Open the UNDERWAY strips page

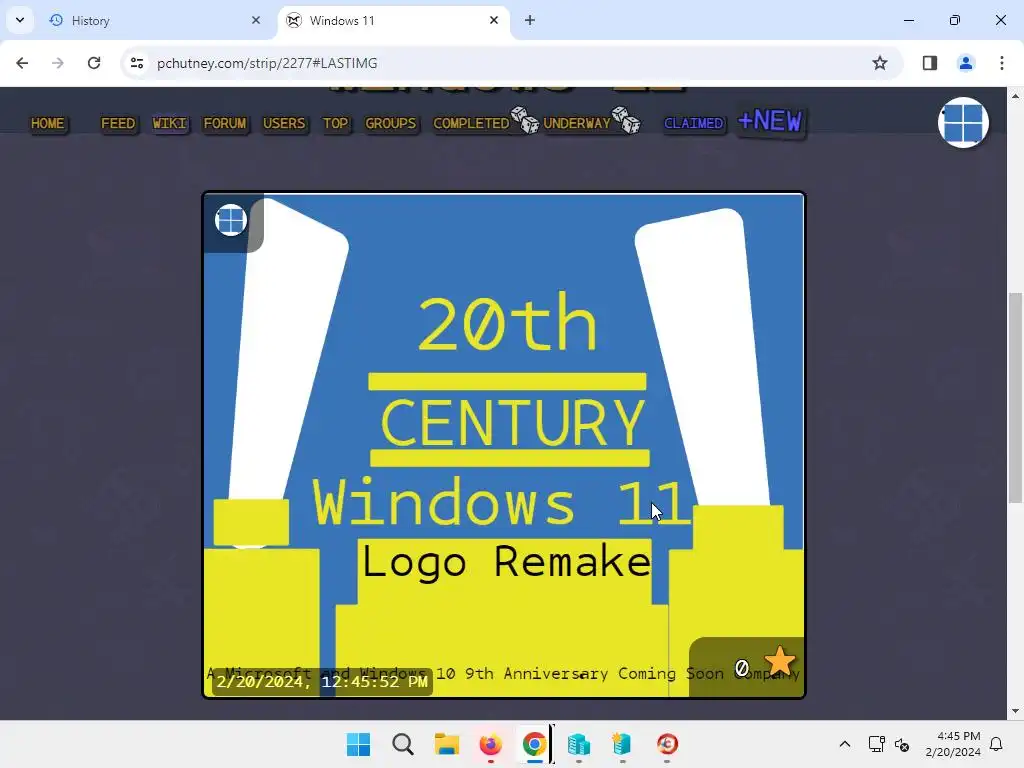point(577,123)
